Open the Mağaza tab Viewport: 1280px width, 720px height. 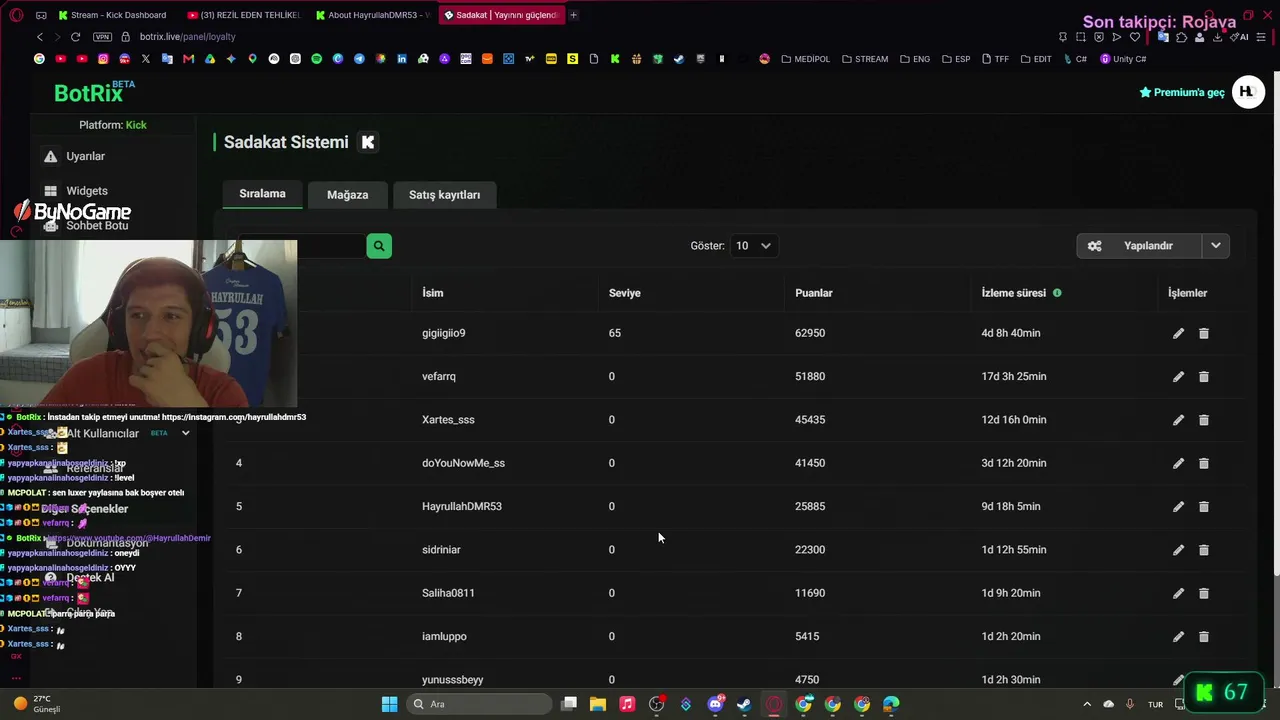click(347, 195)
